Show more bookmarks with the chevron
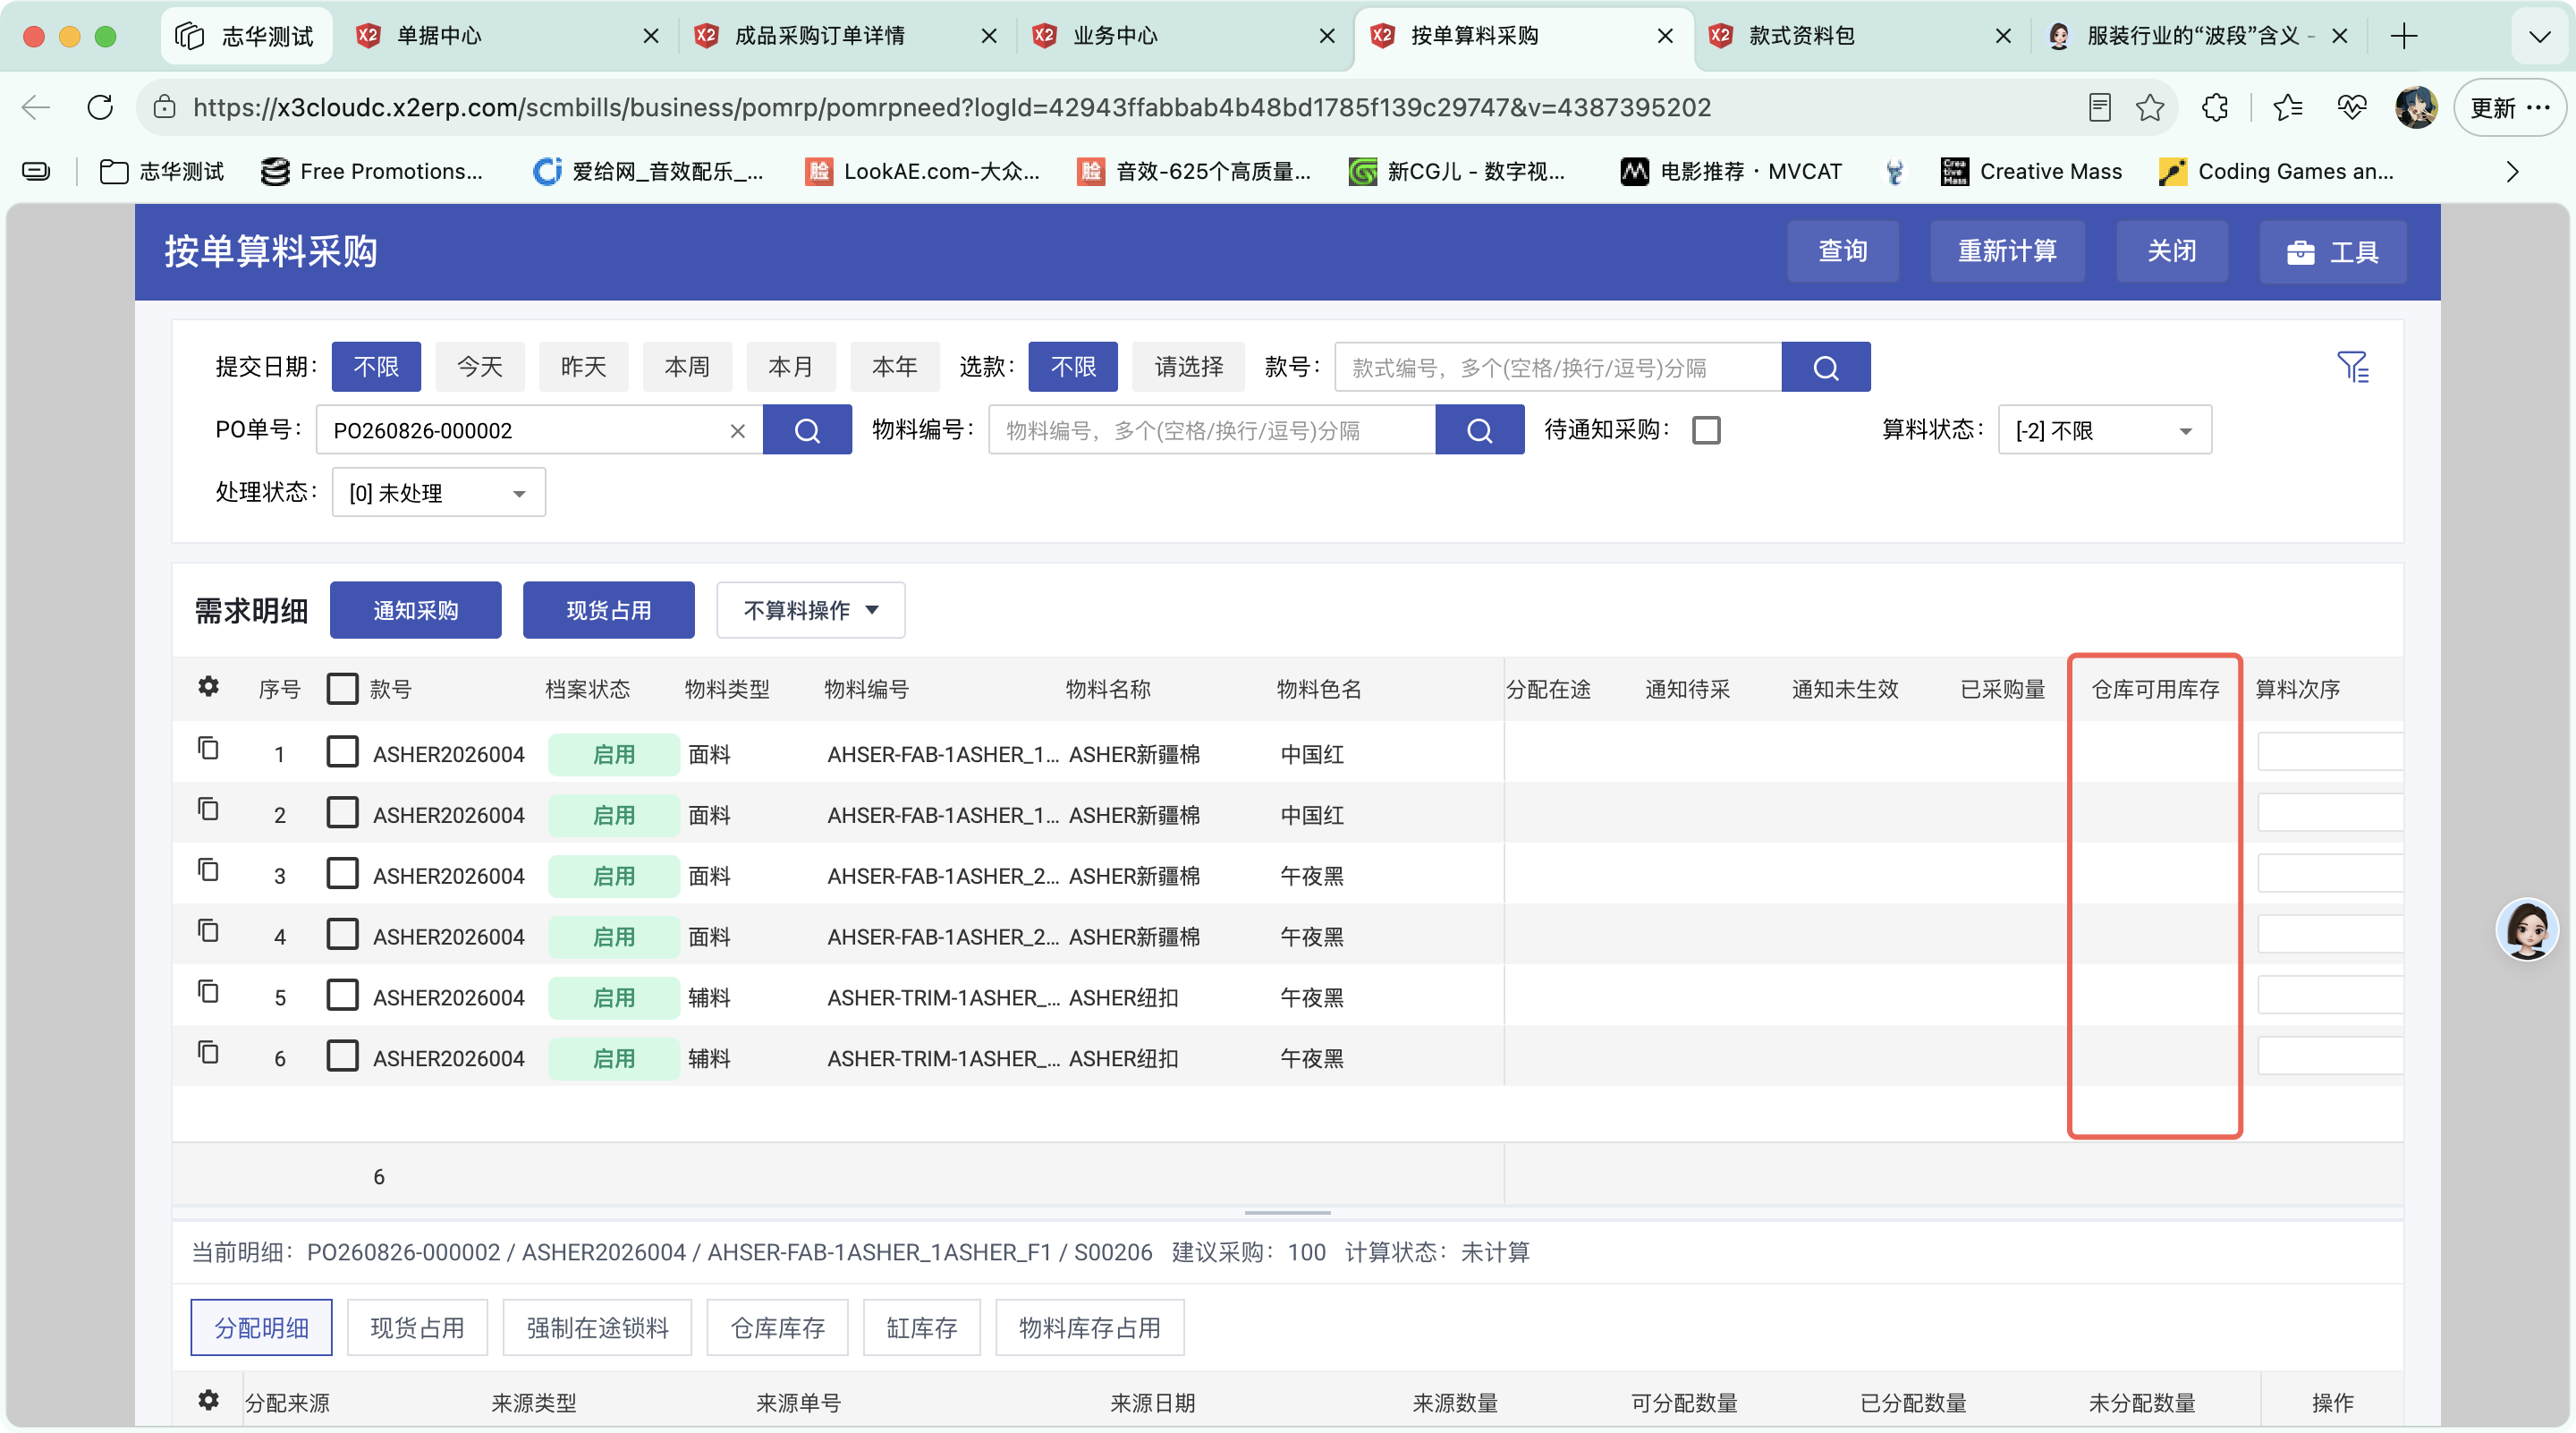The image size is (2576, 1433). point(2512,172)
